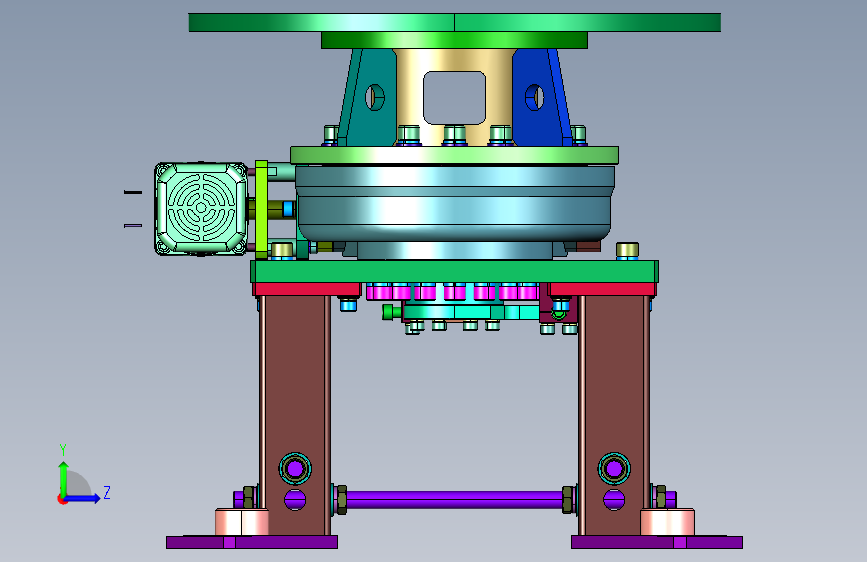Select the mint green motor fan cover
867x562 pixels.
click(x=201, y=209)
